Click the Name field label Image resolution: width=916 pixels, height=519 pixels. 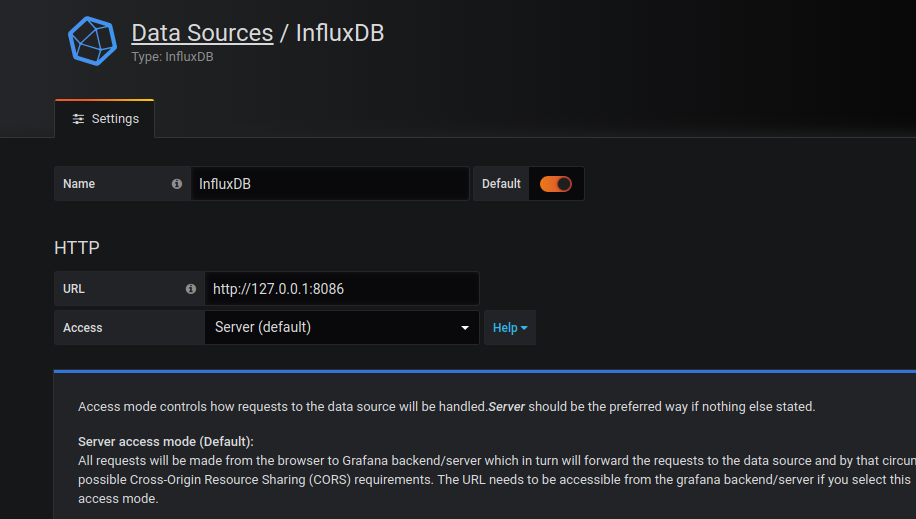tap(79, 184)
